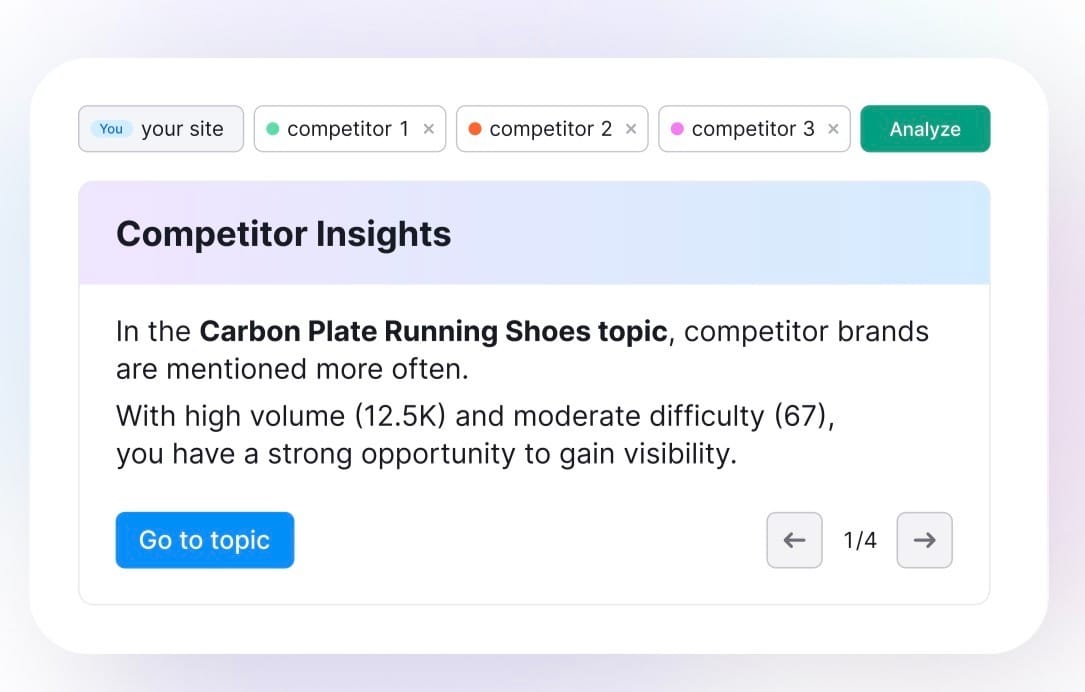Click the pink dot for competitor 3
1085x692 pixels.
pyautogui.click(x=677, y=129)
